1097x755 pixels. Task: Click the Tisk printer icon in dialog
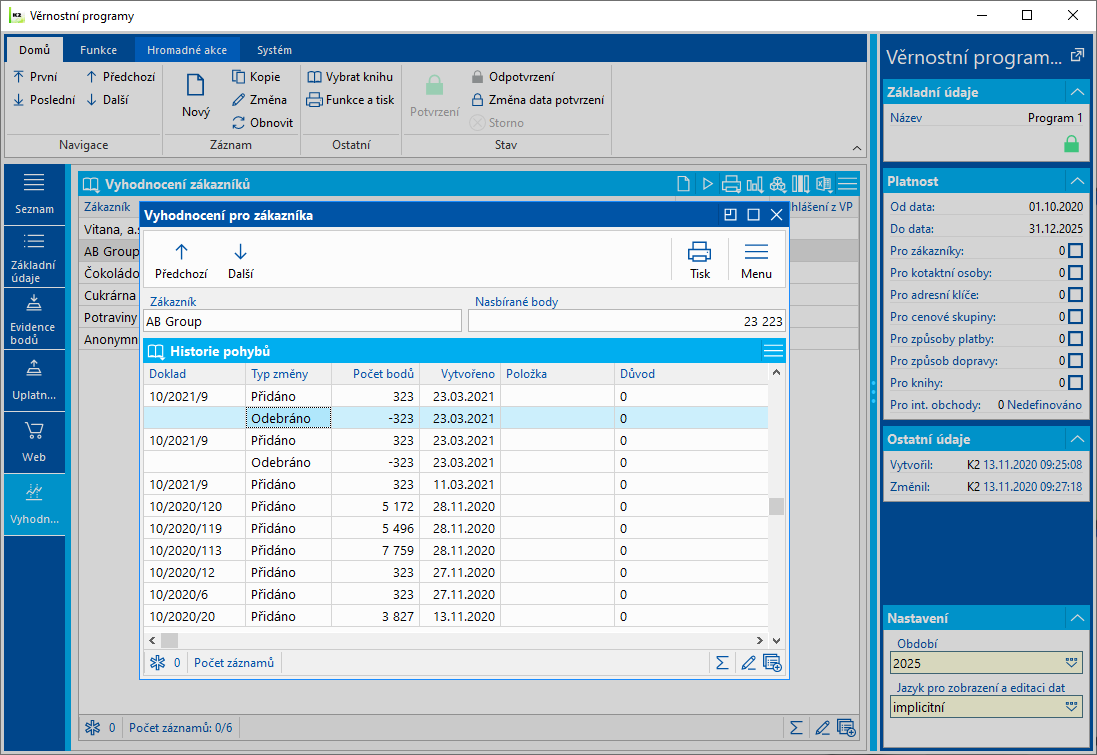699,258
